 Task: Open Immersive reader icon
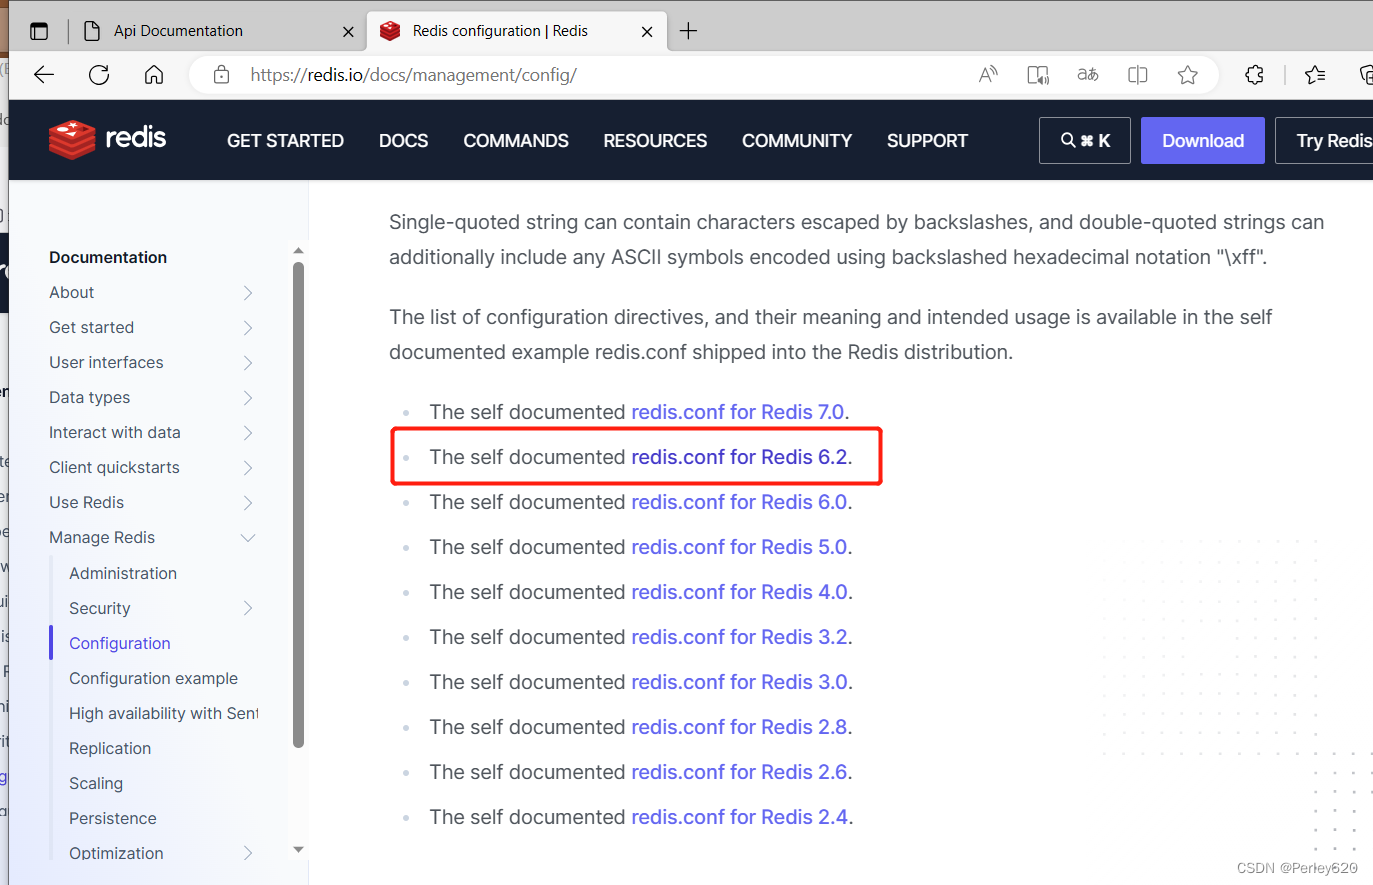[1038, 75]
